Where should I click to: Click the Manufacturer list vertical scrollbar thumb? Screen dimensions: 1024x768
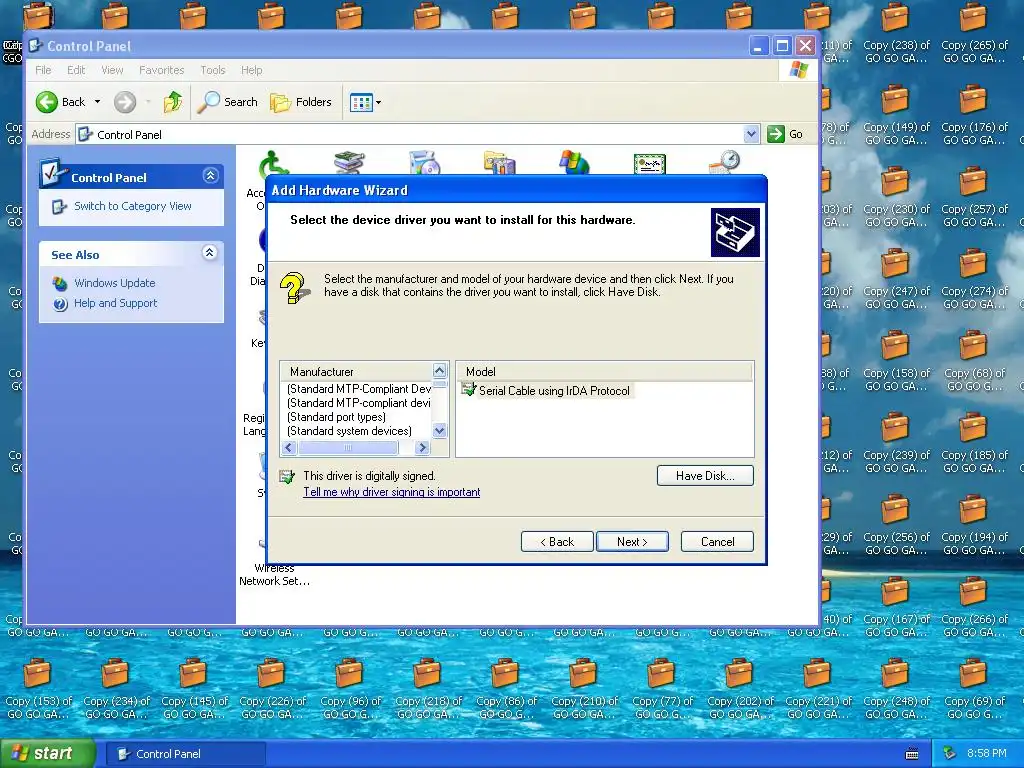[440, 383]
